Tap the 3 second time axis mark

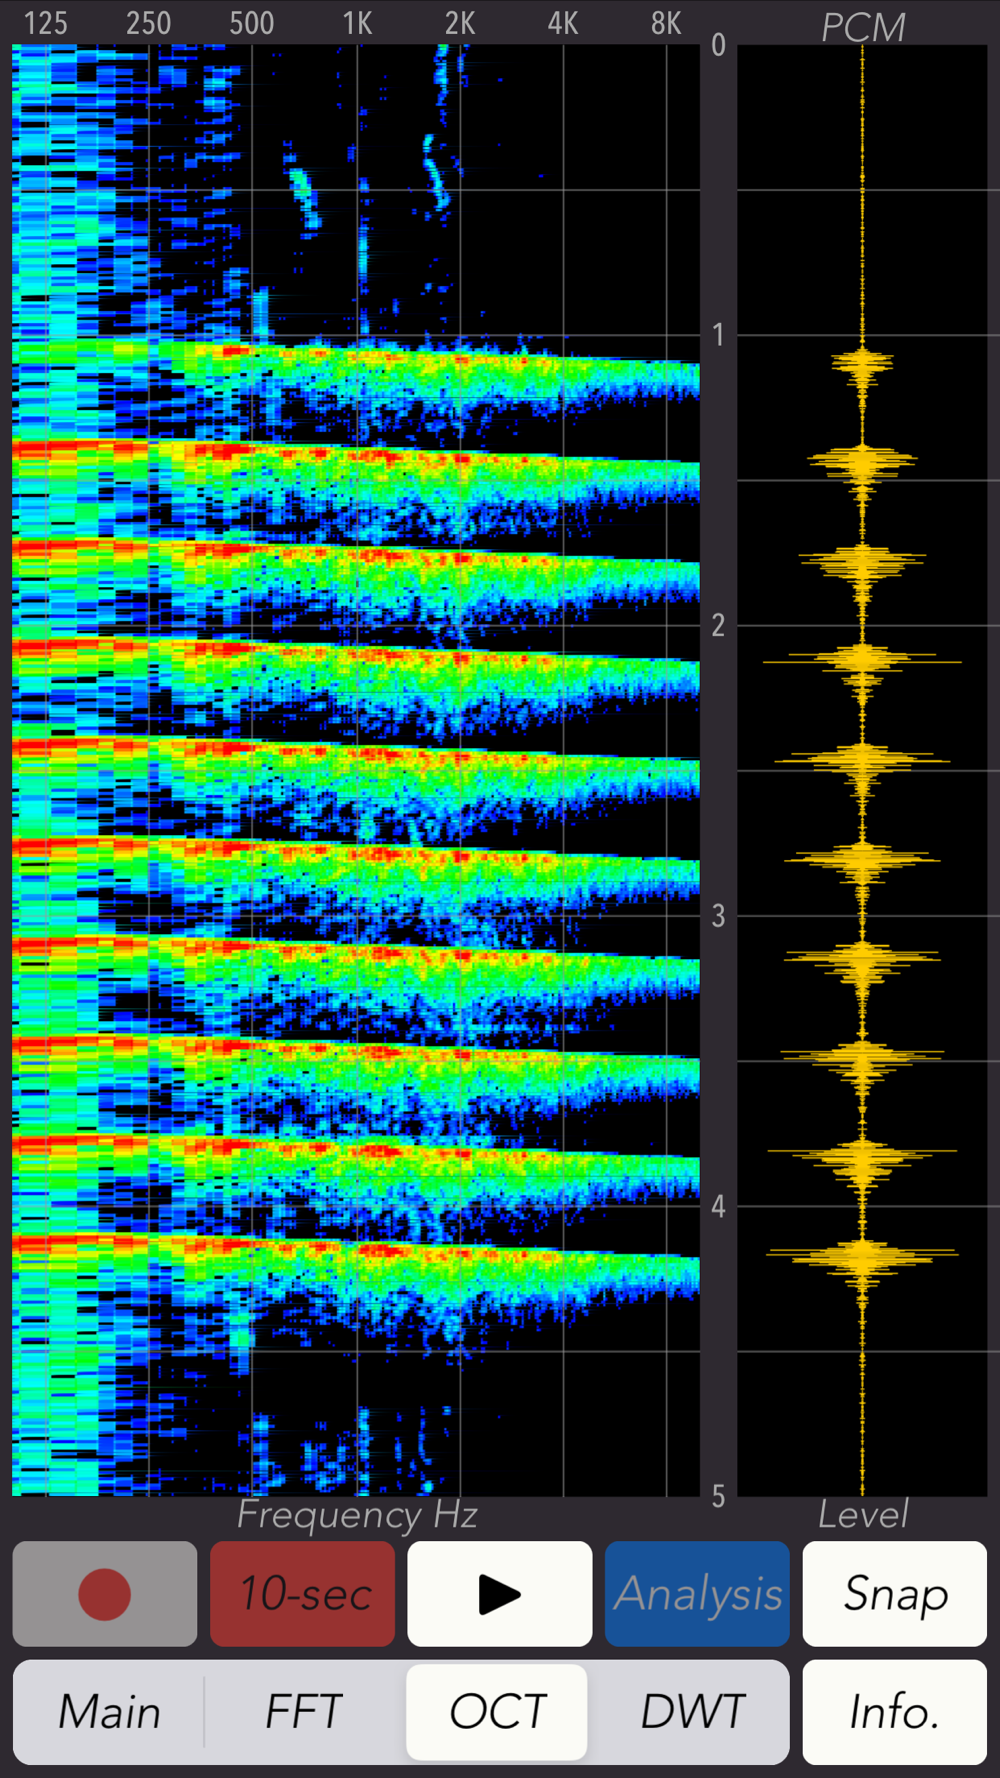(x=718, y=916)
